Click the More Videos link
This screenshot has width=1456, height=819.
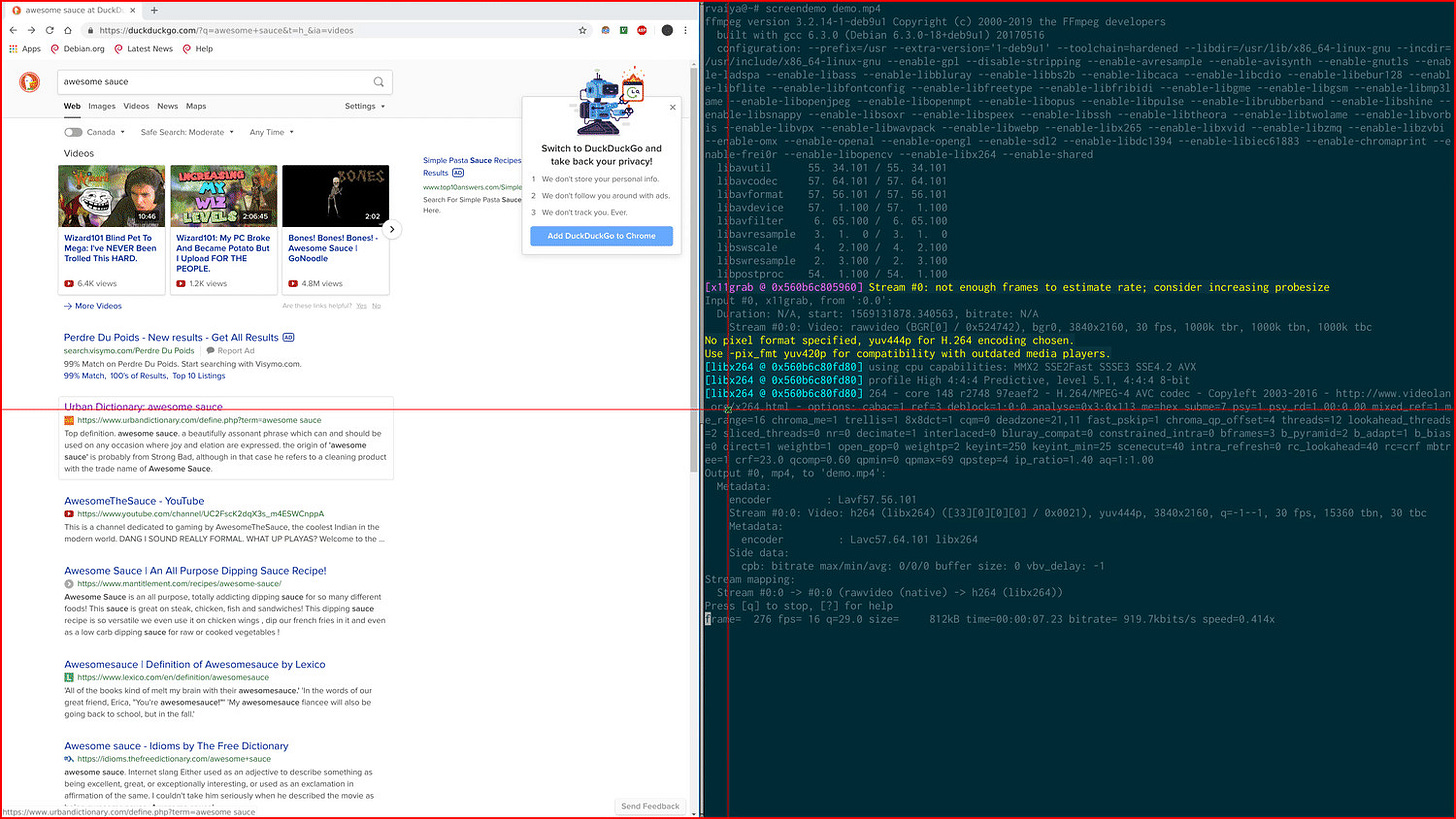click(x=93, y=306)
